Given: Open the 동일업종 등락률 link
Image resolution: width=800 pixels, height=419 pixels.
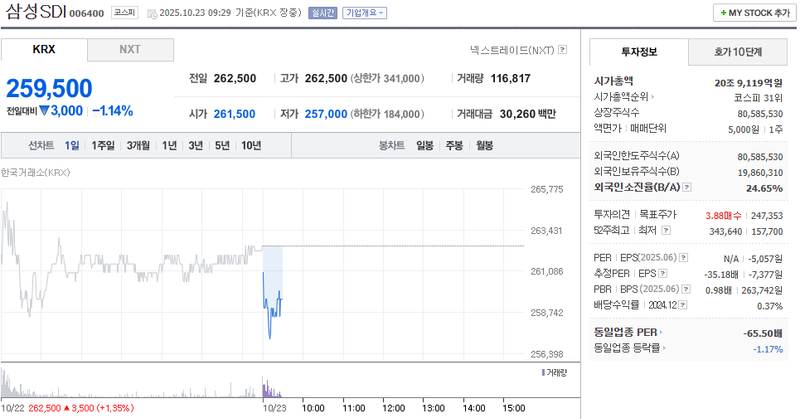Looking at the screenshot, I should [630, 348].
